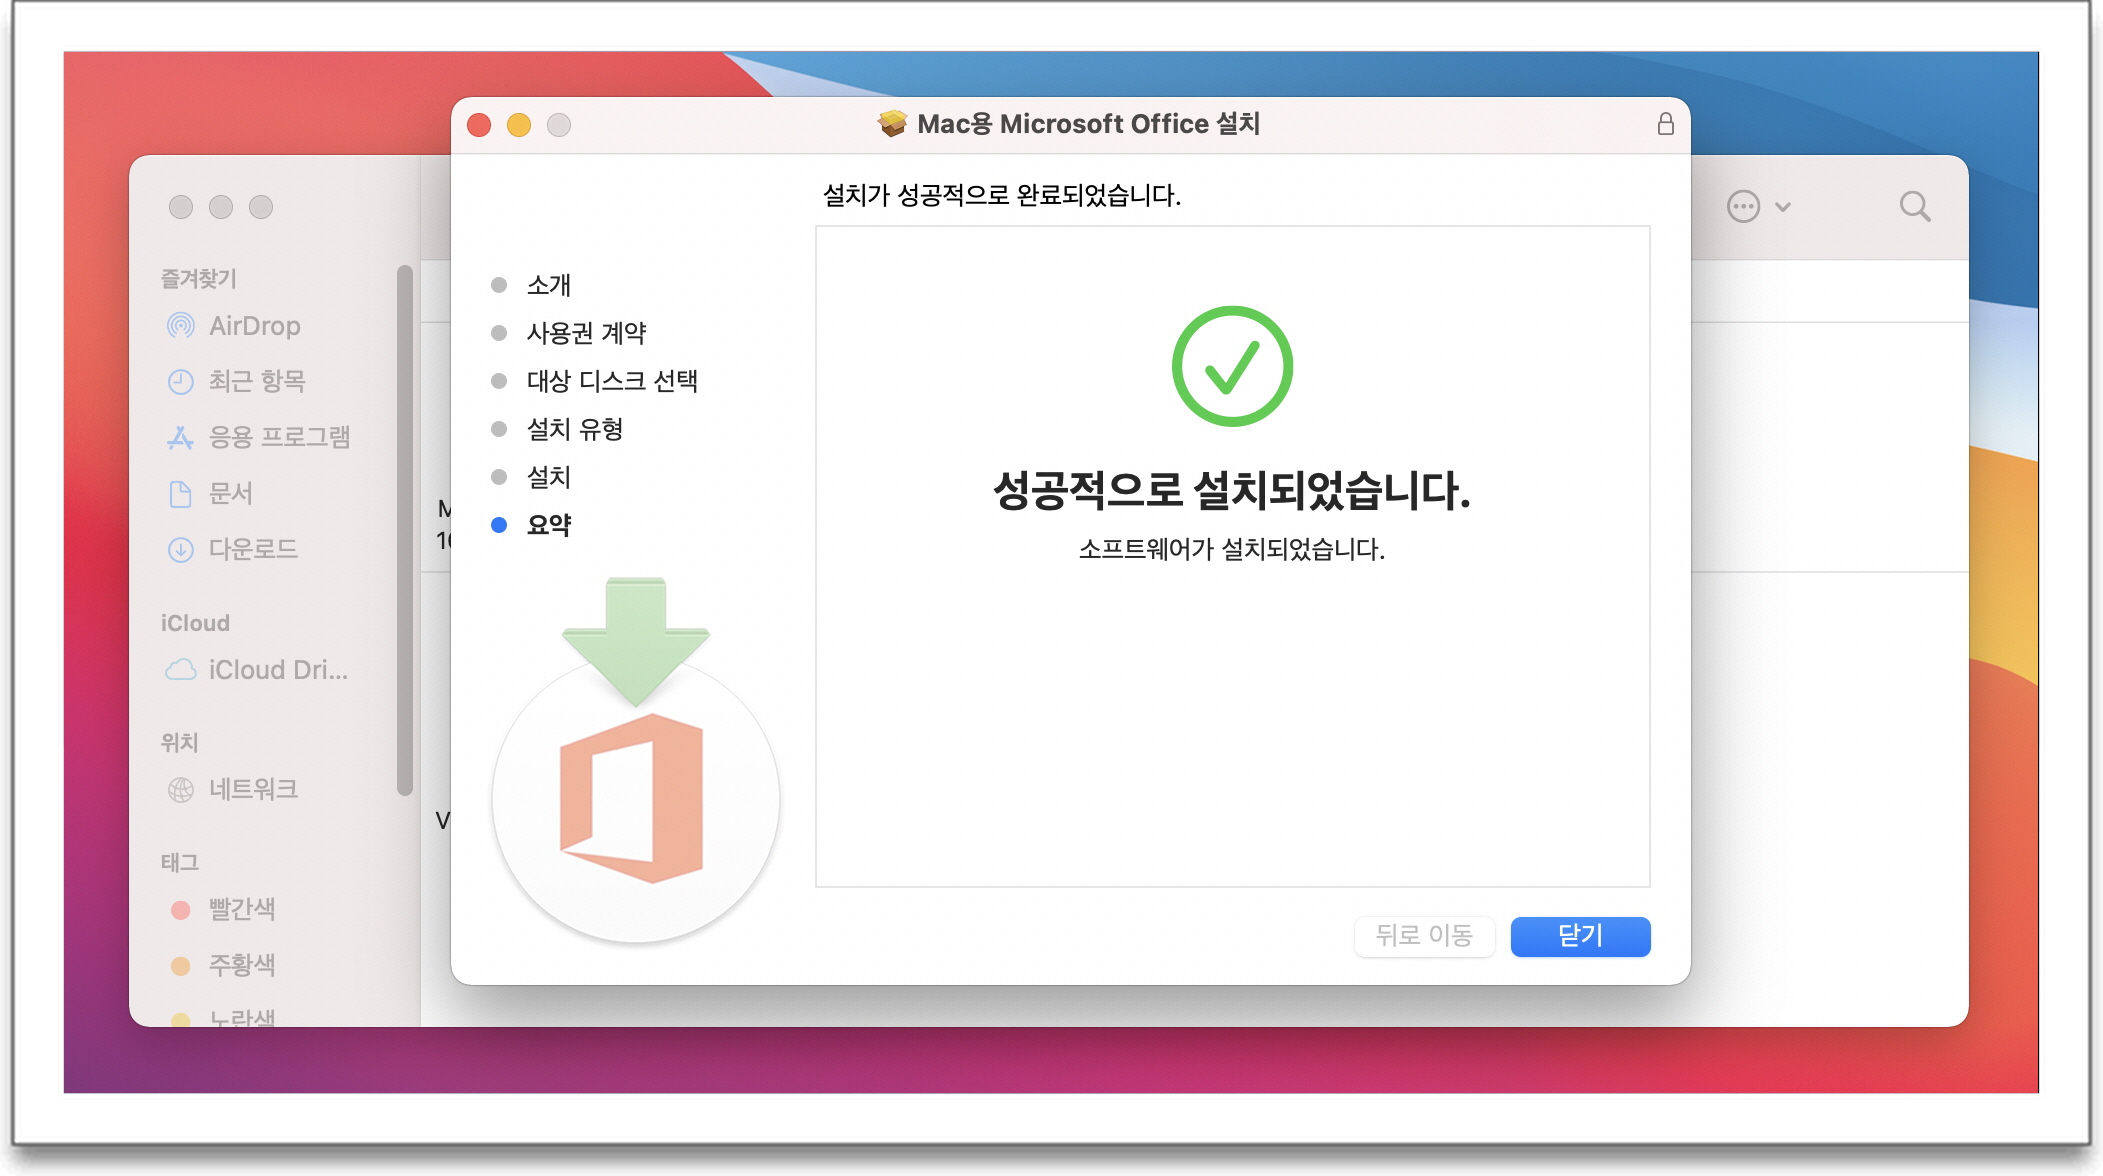Click the 태그 section header
The width and height of the screenshot is (2103, 1176).
180,862
